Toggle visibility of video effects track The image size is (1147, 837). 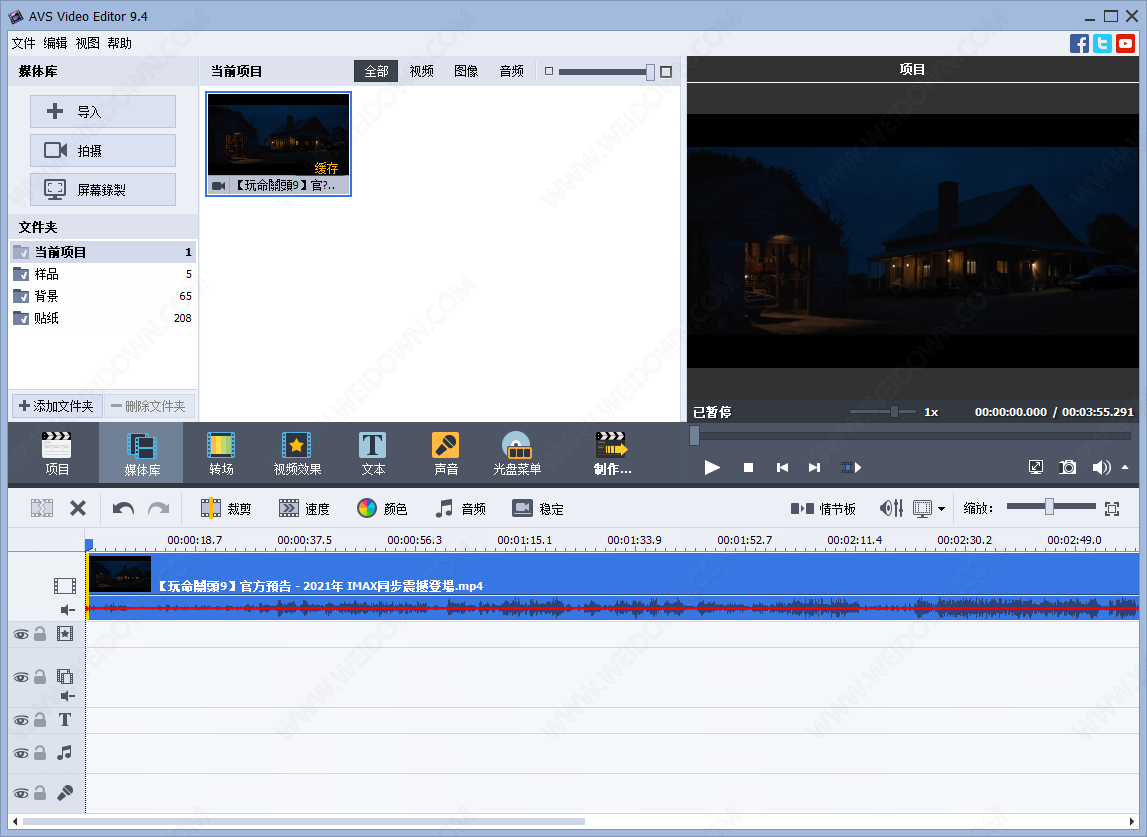tap(21, 634)
